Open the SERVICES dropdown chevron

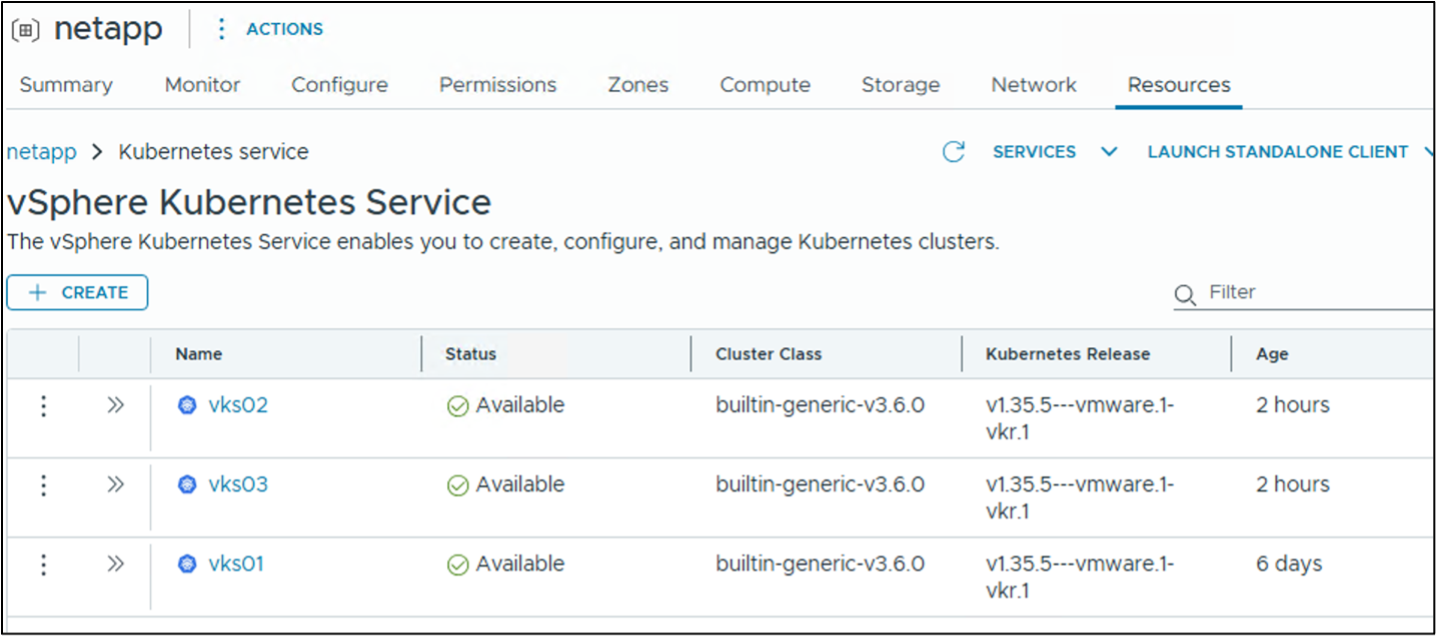click(1109, 152)
